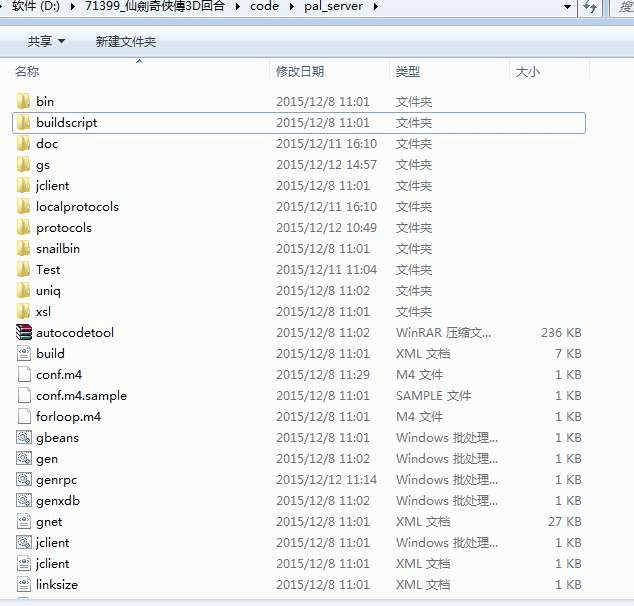Screen dimensions: 634x606
Task: Select the file name genrpc
Action: pyautogui.click(x=56, y=480)
